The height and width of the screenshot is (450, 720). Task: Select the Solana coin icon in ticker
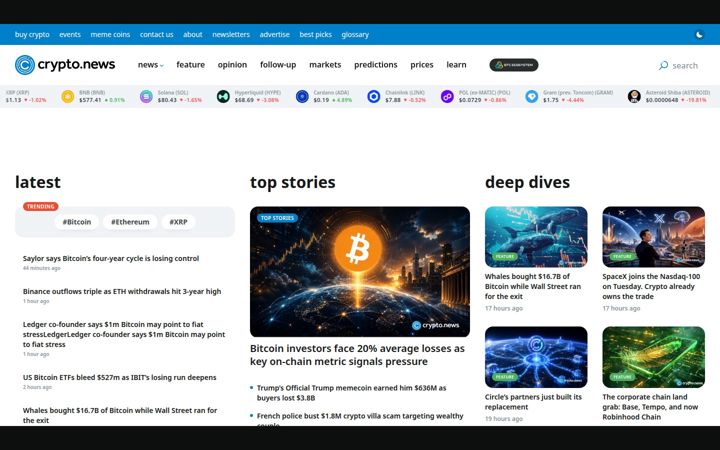click(x=146, y=96)
